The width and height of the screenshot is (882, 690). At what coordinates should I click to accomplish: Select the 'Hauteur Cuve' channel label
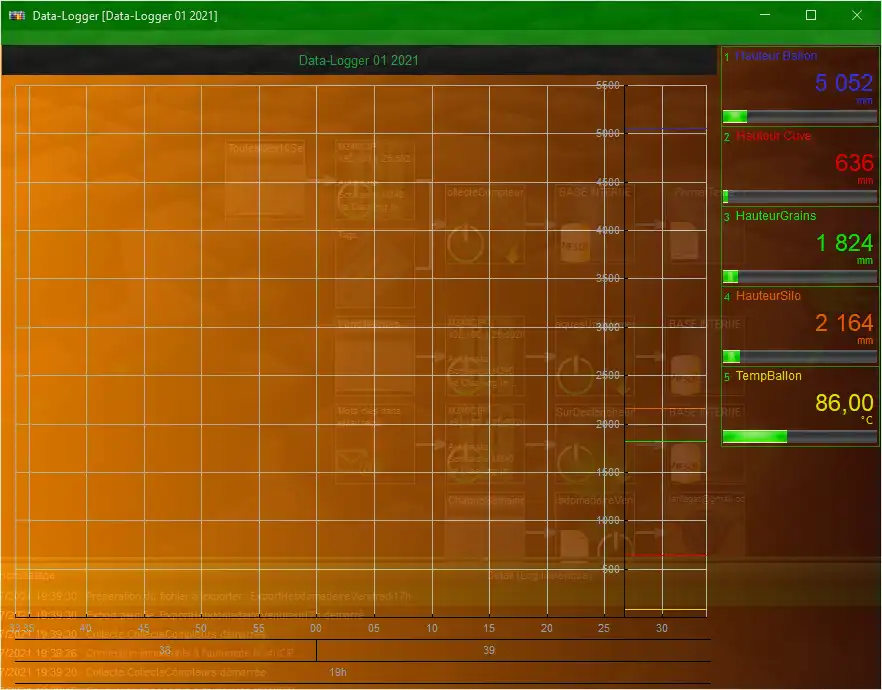point(773,136)
